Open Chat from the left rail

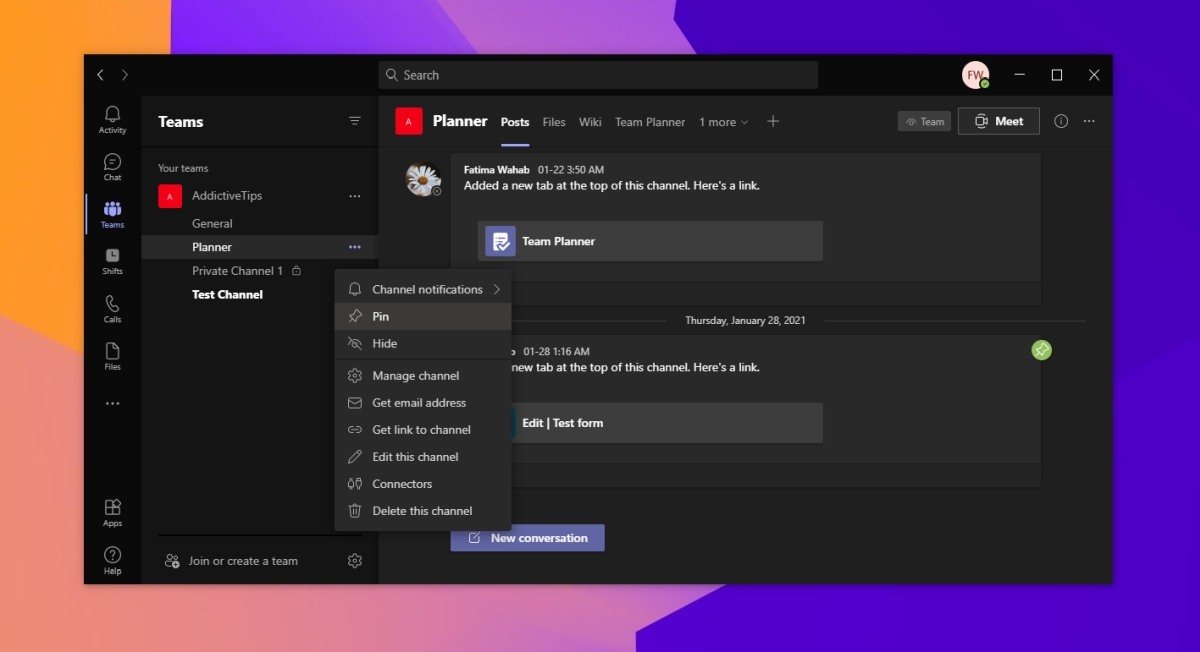(x=112, y=167)
